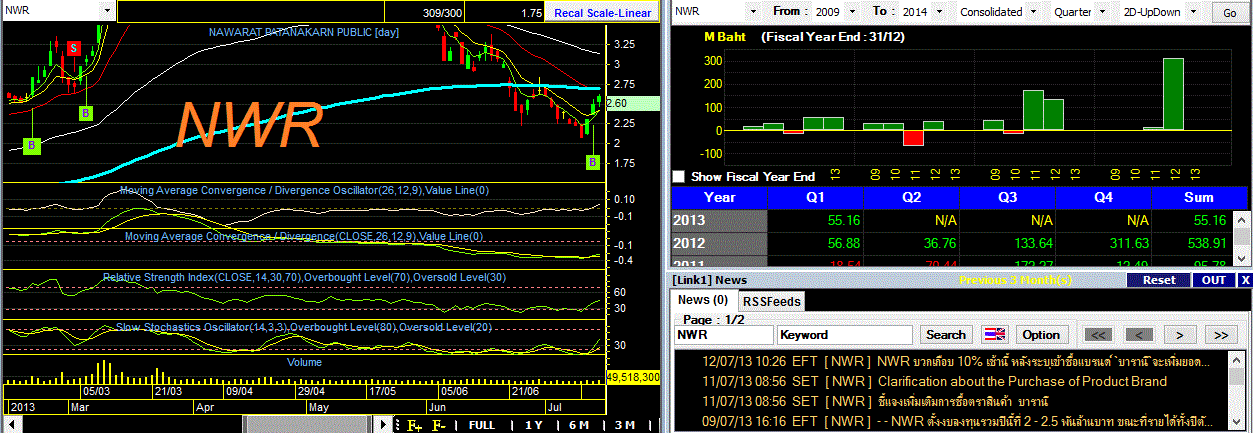Click the tall 2012 Q4 green bar
Viewport: 1253px width, 433px height.
coord(1174,94)
